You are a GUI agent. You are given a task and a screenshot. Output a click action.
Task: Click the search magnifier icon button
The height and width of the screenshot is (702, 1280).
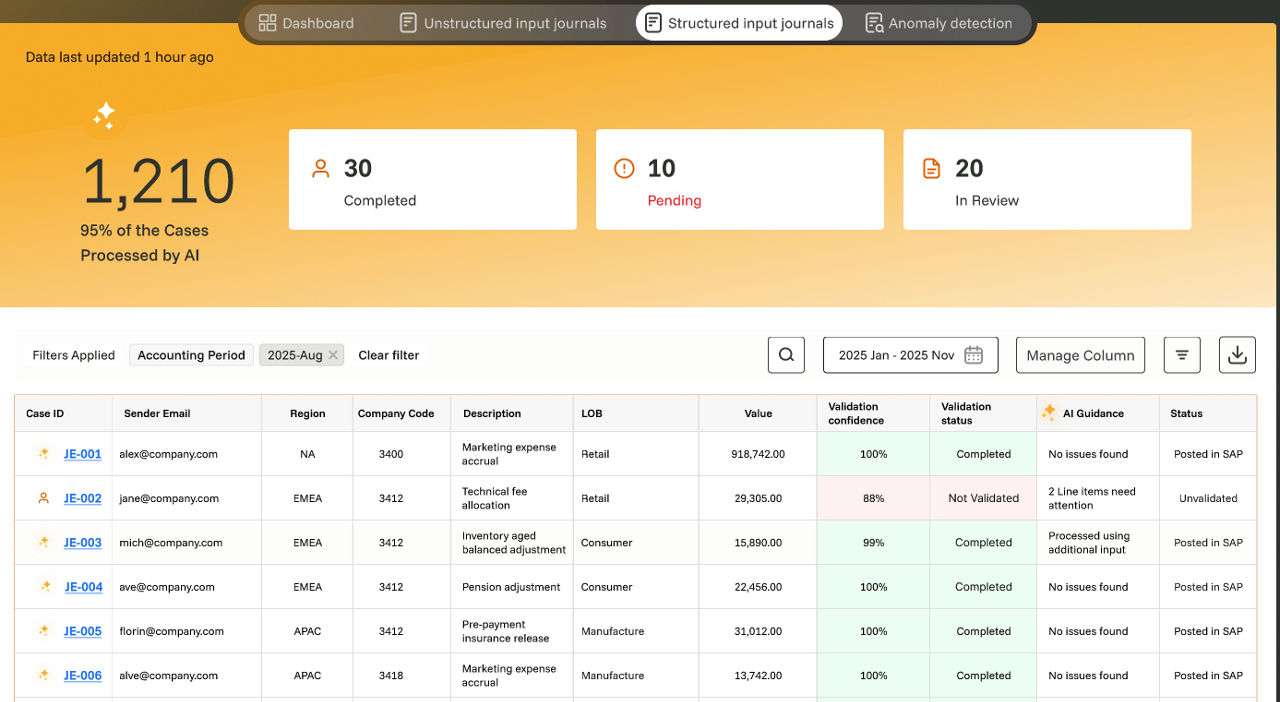tap(786, 355)
